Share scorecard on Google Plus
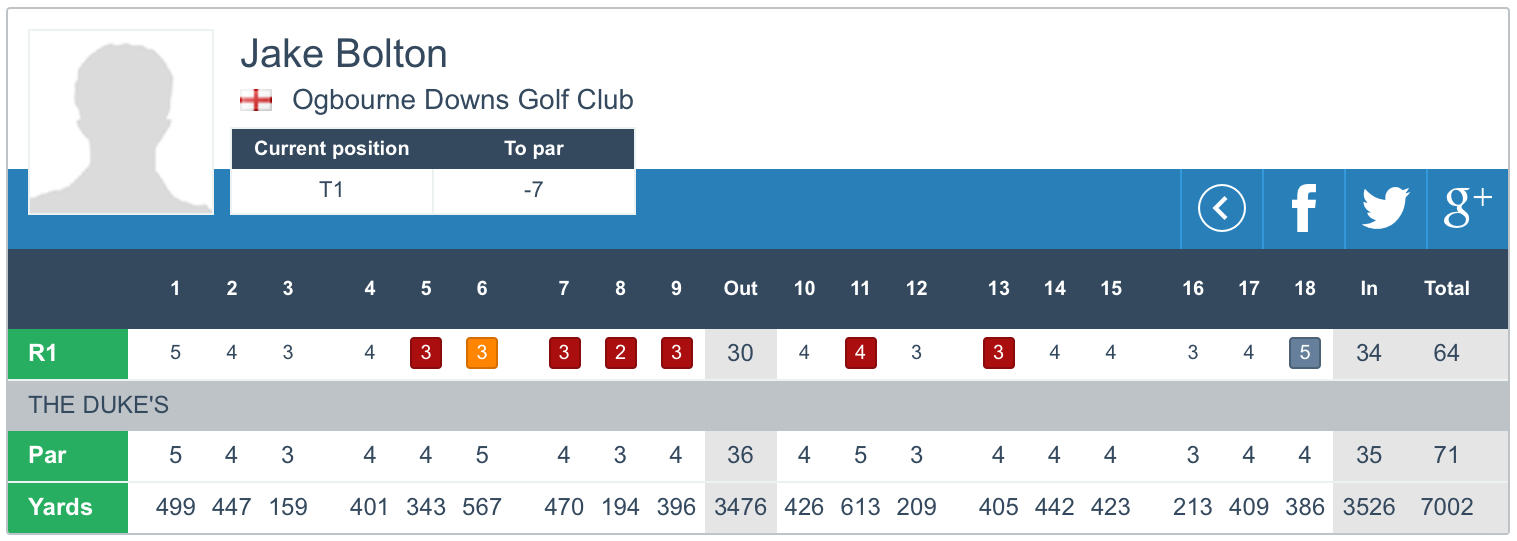This screenshot has height=541, width=1517. (x=1467, y=209)
